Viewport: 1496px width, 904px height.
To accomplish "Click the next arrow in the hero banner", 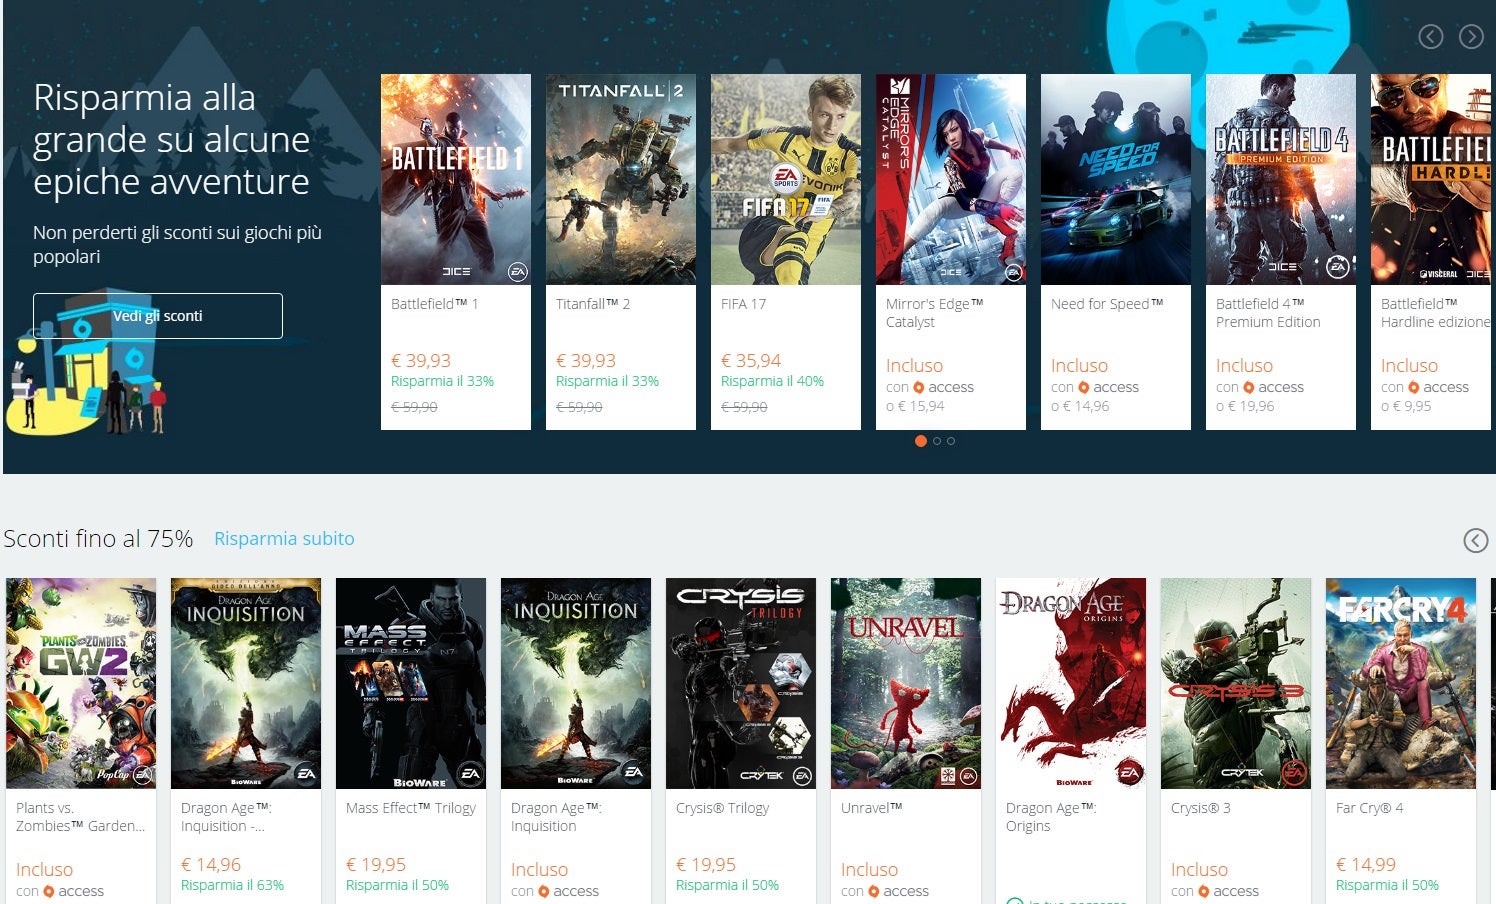I will point(1471,37).
